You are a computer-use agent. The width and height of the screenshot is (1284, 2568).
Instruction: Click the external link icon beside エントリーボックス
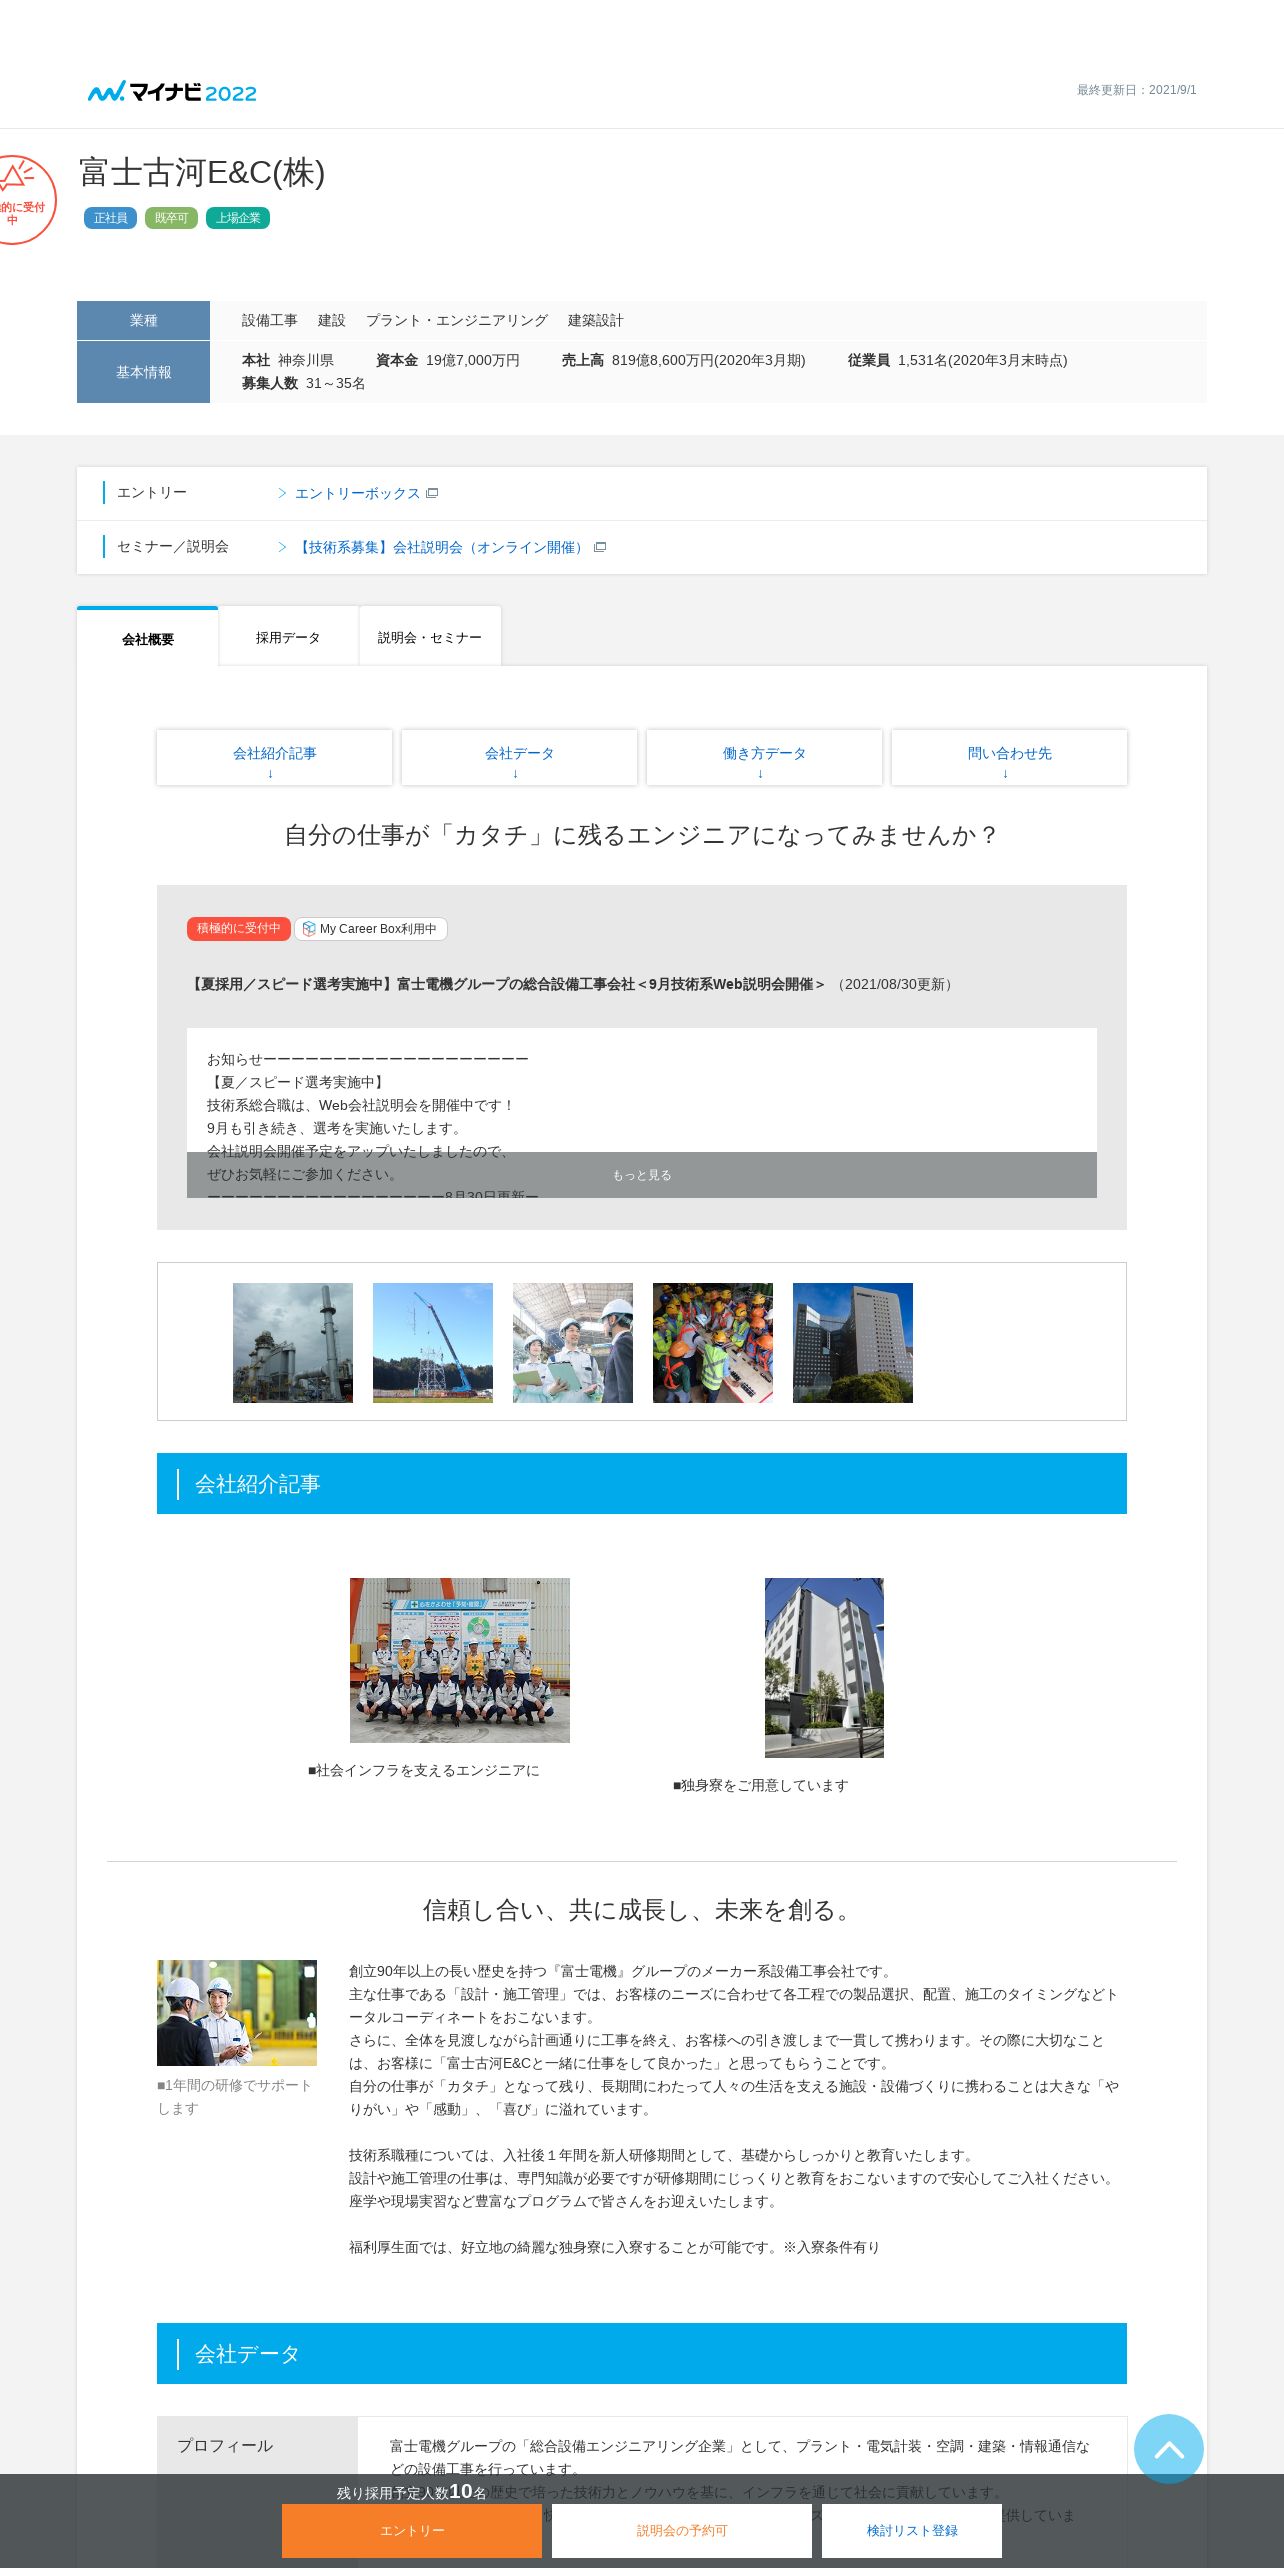click(x=432, y=493)
